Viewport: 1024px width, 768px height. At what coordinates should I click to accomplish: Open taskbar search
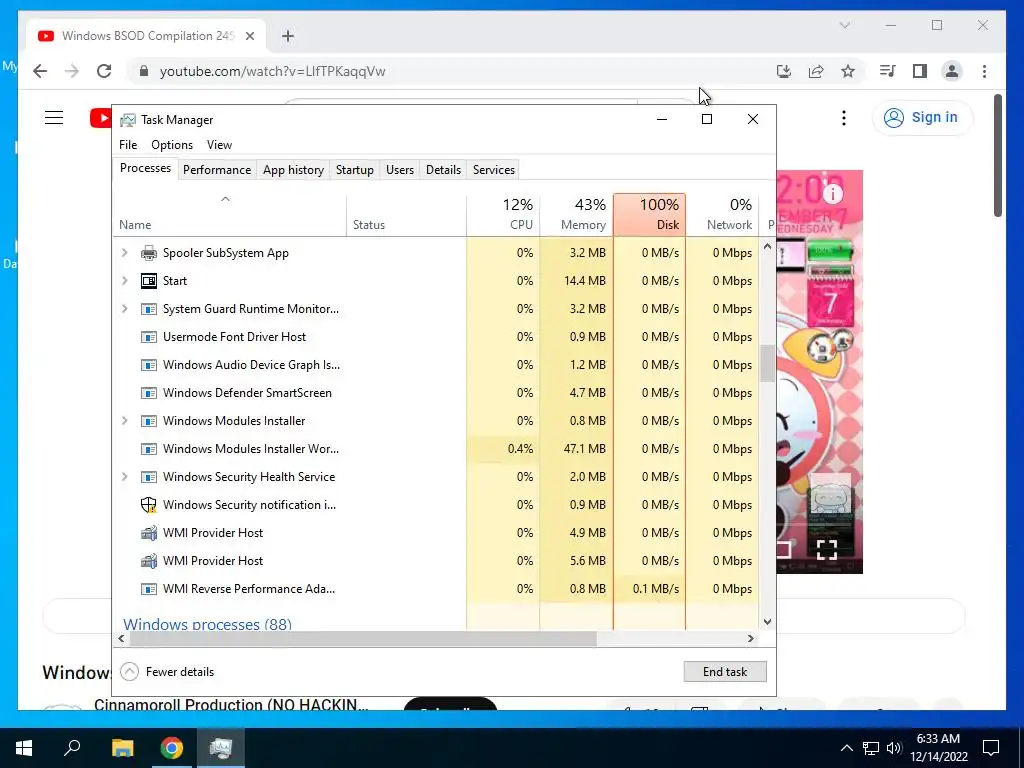(72, 748)
